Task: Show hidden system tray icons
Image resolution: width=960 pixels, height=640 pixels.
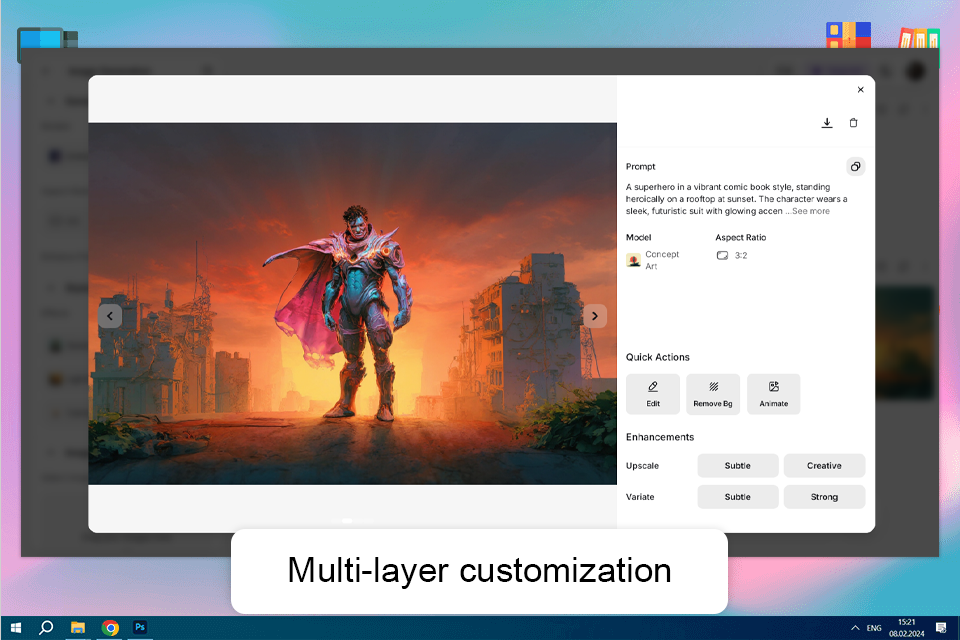Action: pos(855,628)
